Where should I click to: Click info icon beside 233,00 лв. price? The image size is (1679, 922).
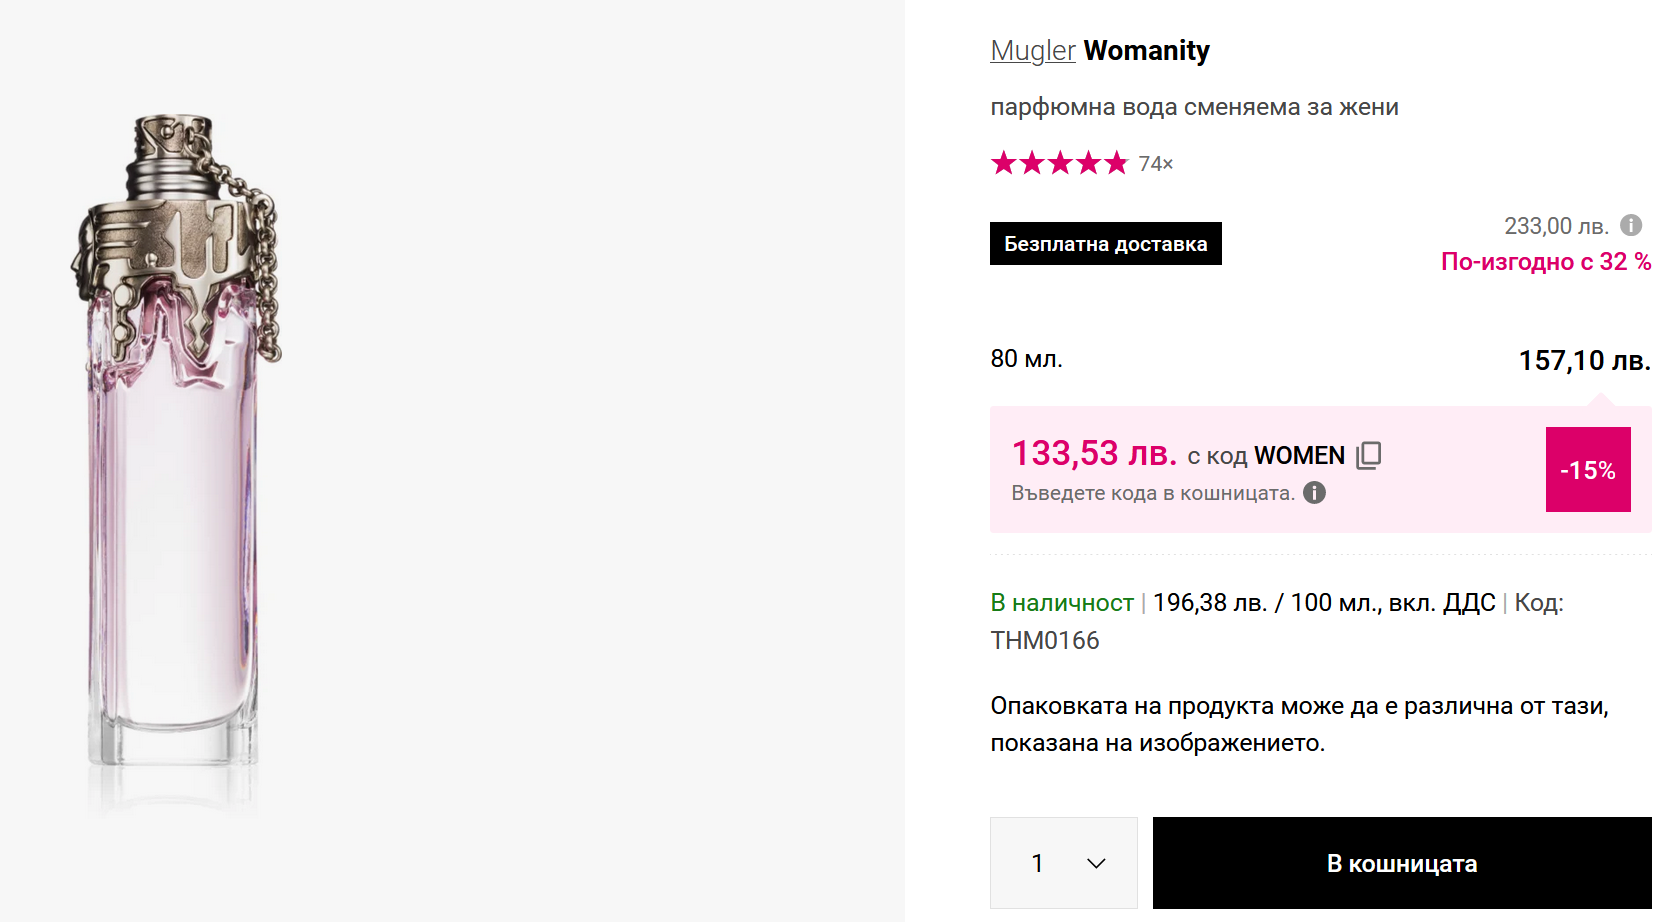[1631, 225]
